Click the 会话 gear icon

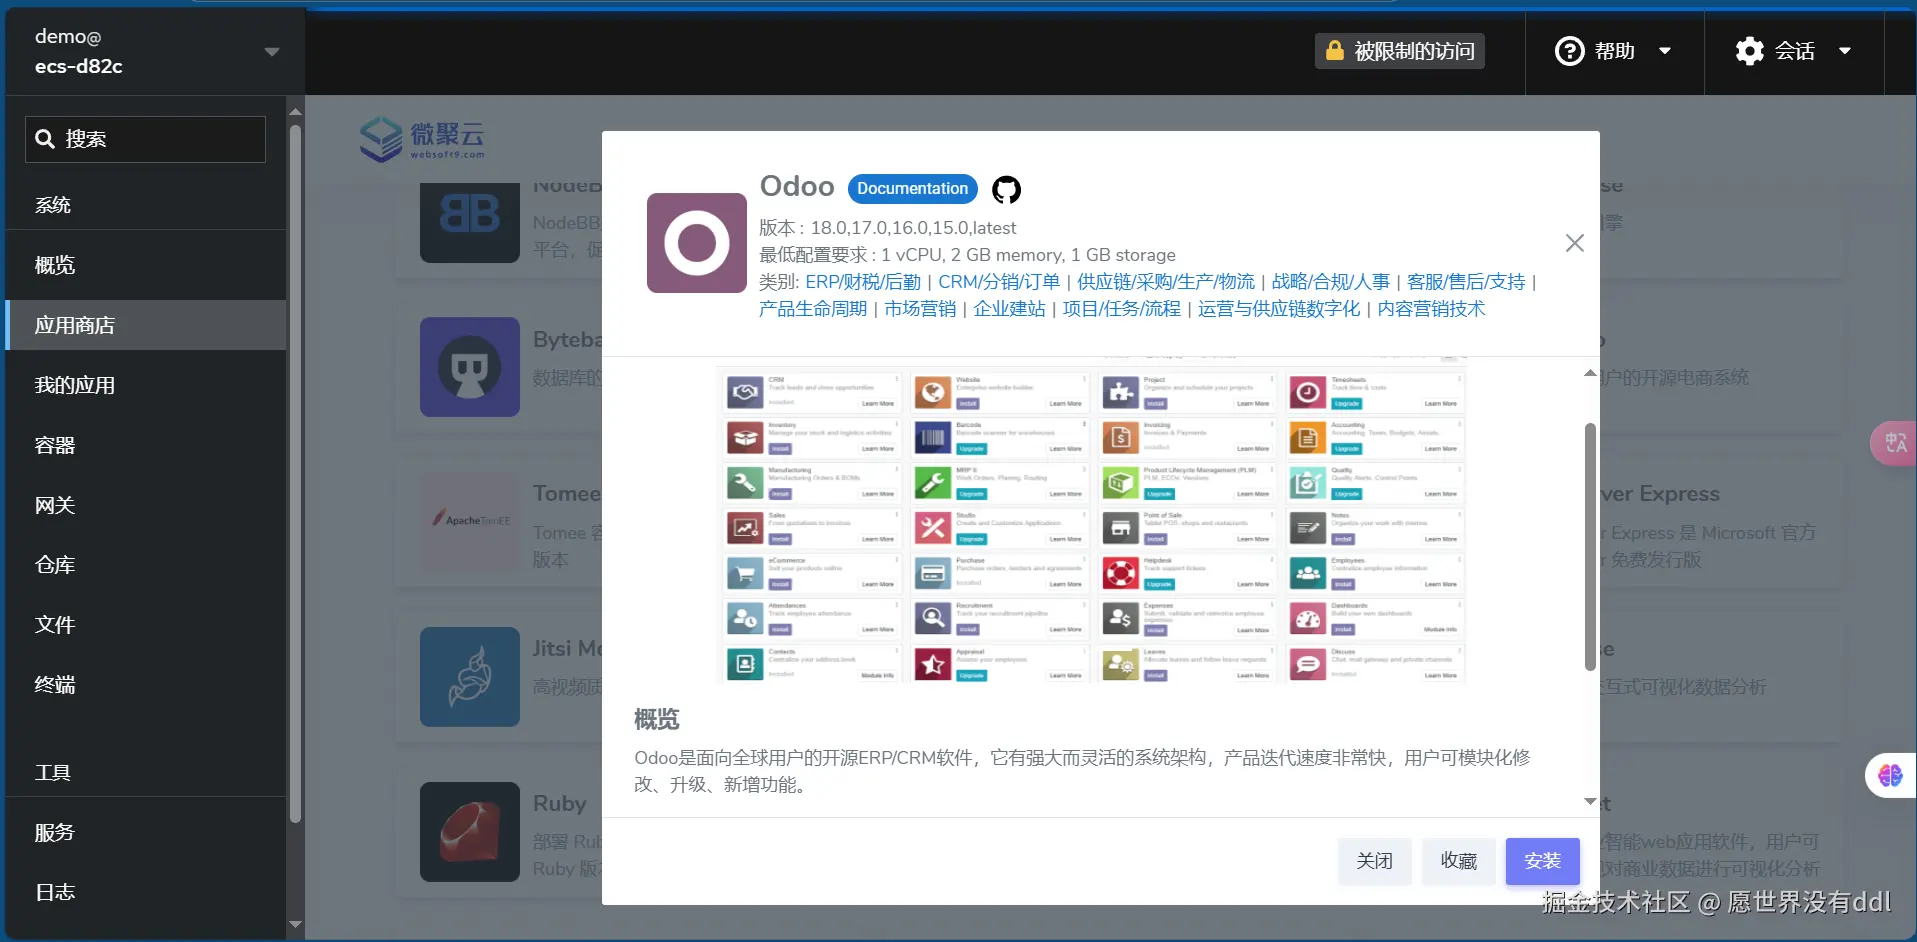[1749, 50]
